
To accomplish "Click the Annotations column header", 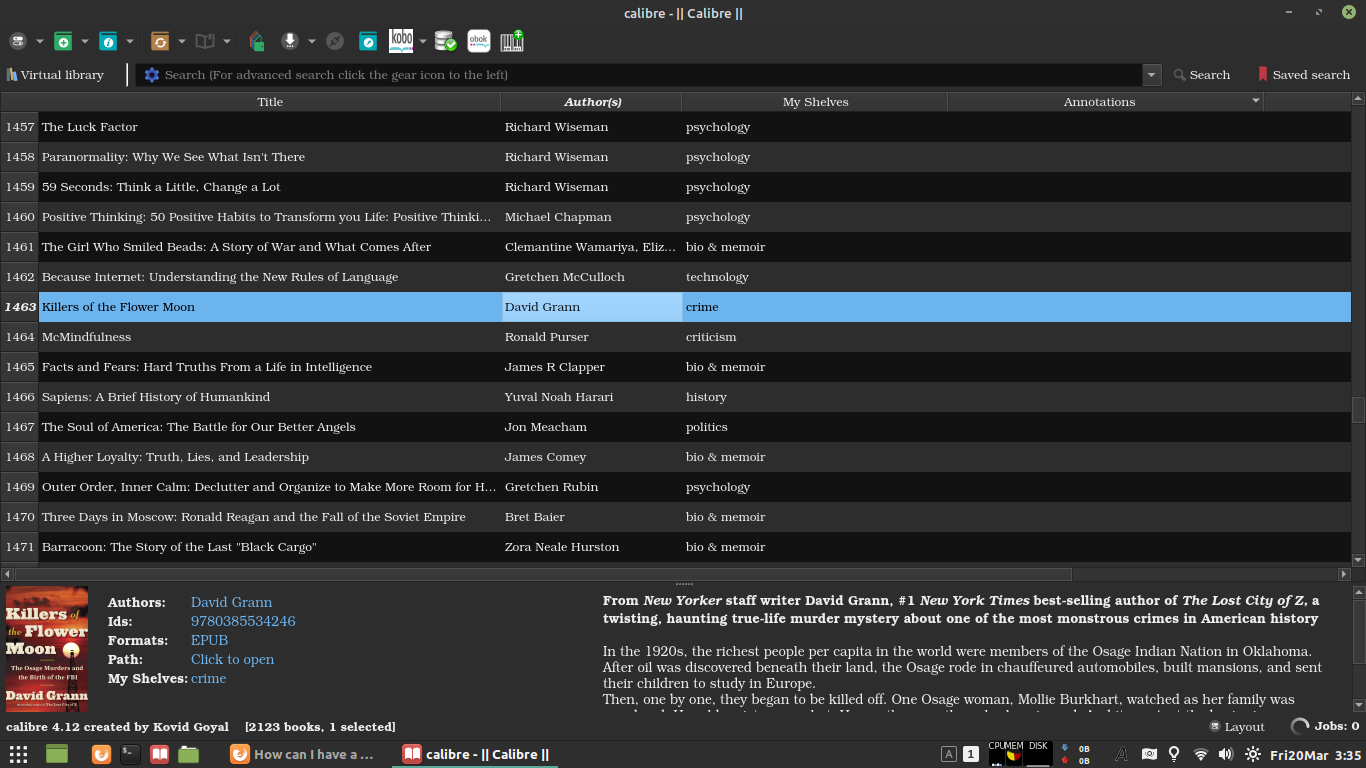I will tap(1105, 102).
